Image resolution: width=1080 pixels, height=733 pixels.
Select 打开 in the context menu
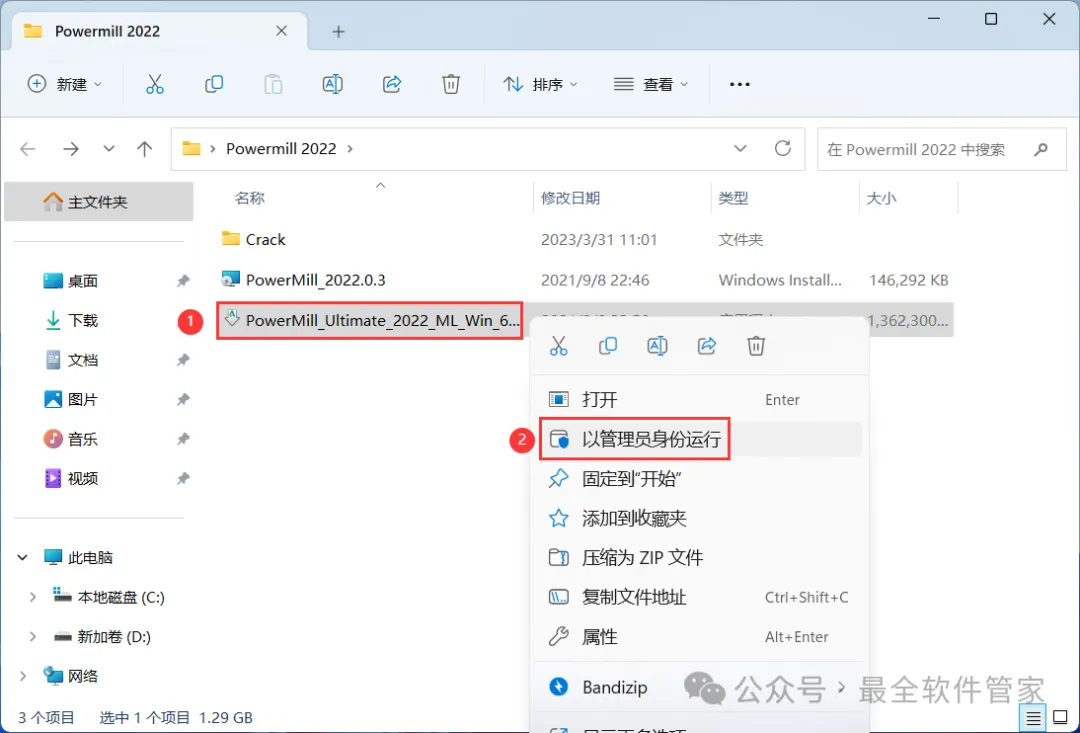[699, 400]
